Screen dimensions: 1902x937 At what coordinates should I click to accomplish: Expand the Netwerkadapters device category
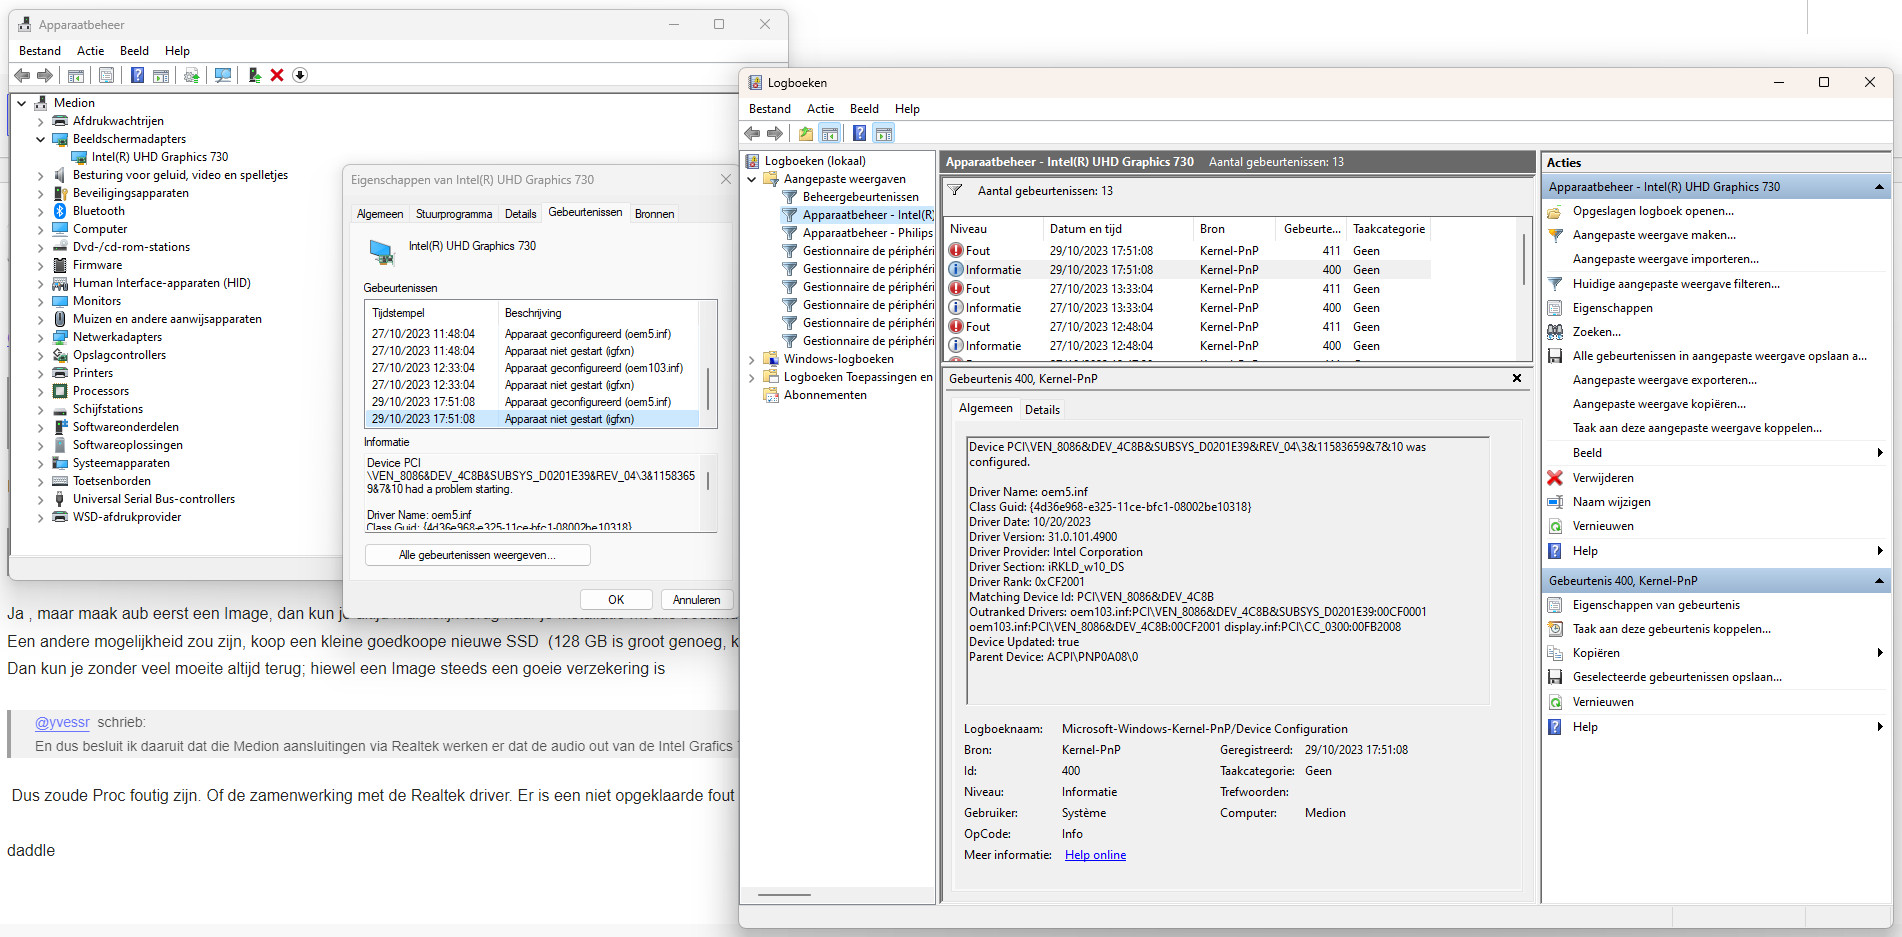(41, 337)
